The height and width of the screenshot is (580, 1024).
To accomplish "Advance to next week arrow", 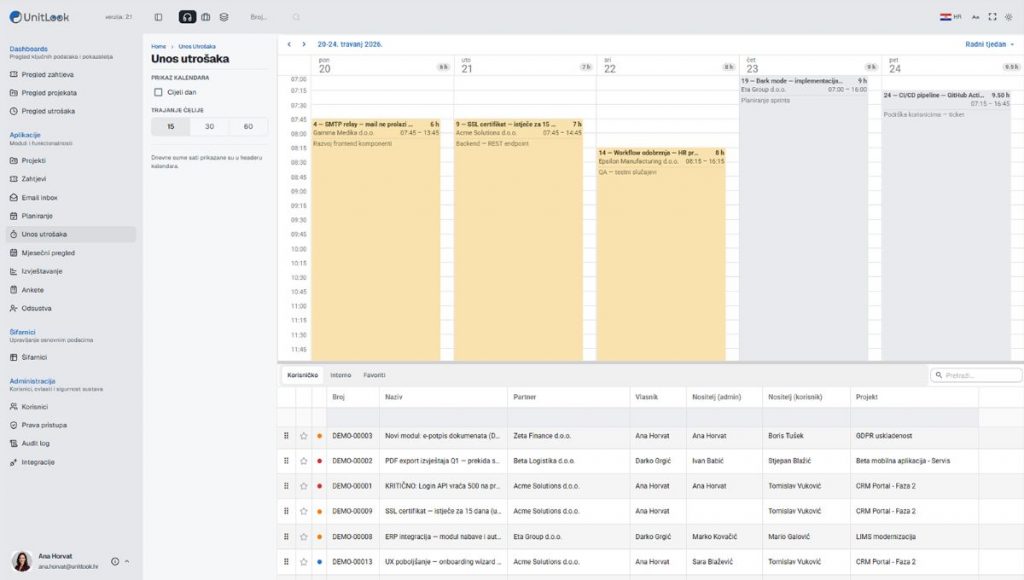I will 304,44.
